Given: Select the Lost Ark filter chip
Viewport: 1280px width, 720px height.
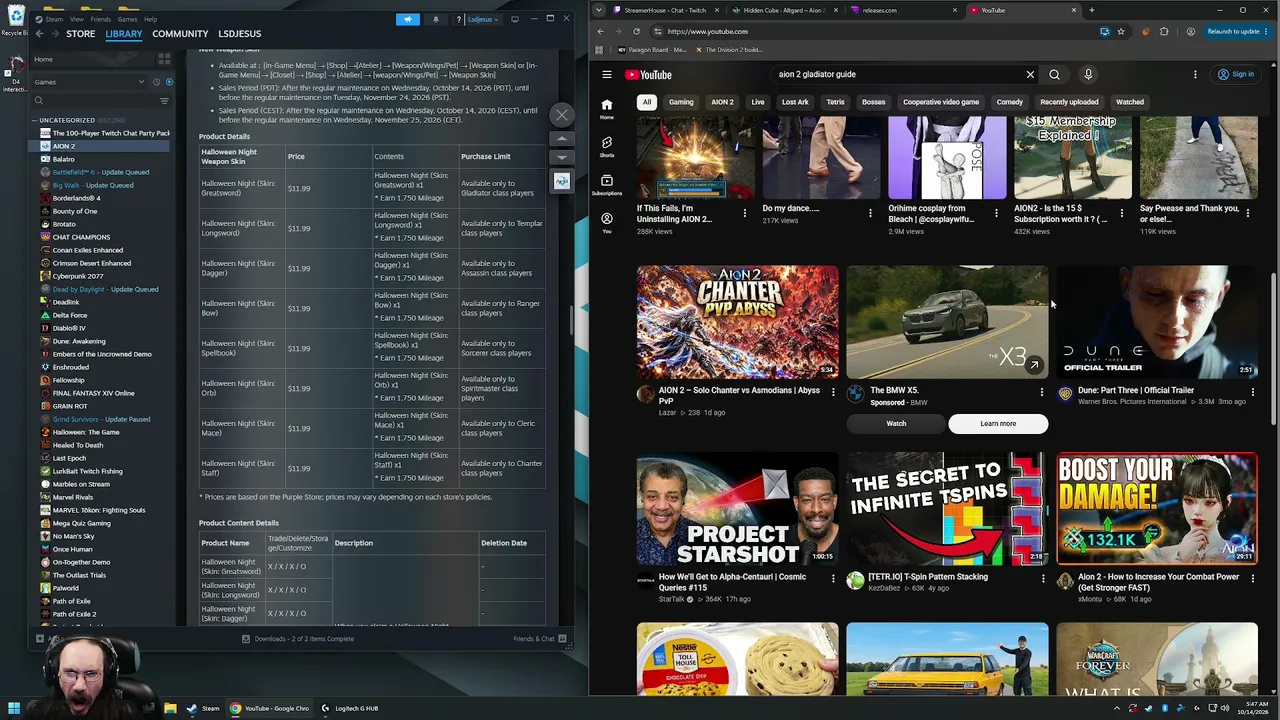Looking at the screenshot, I should click(x=795, y=102).
